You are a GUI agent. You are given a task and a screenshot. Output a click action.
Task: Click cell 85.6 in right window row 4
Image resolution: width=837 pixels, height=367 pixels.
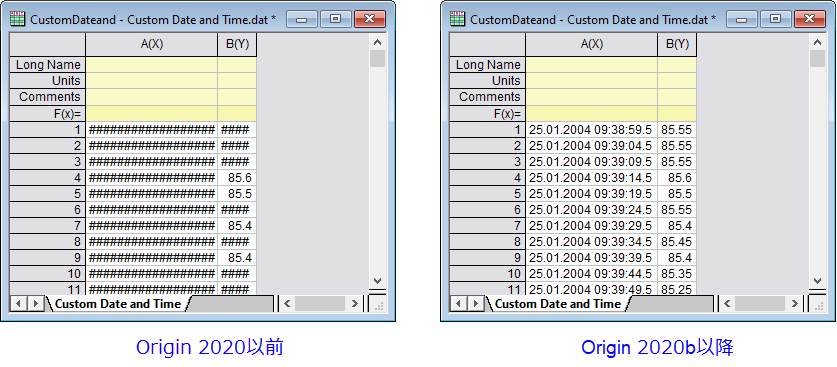click(x=677, y=178)
